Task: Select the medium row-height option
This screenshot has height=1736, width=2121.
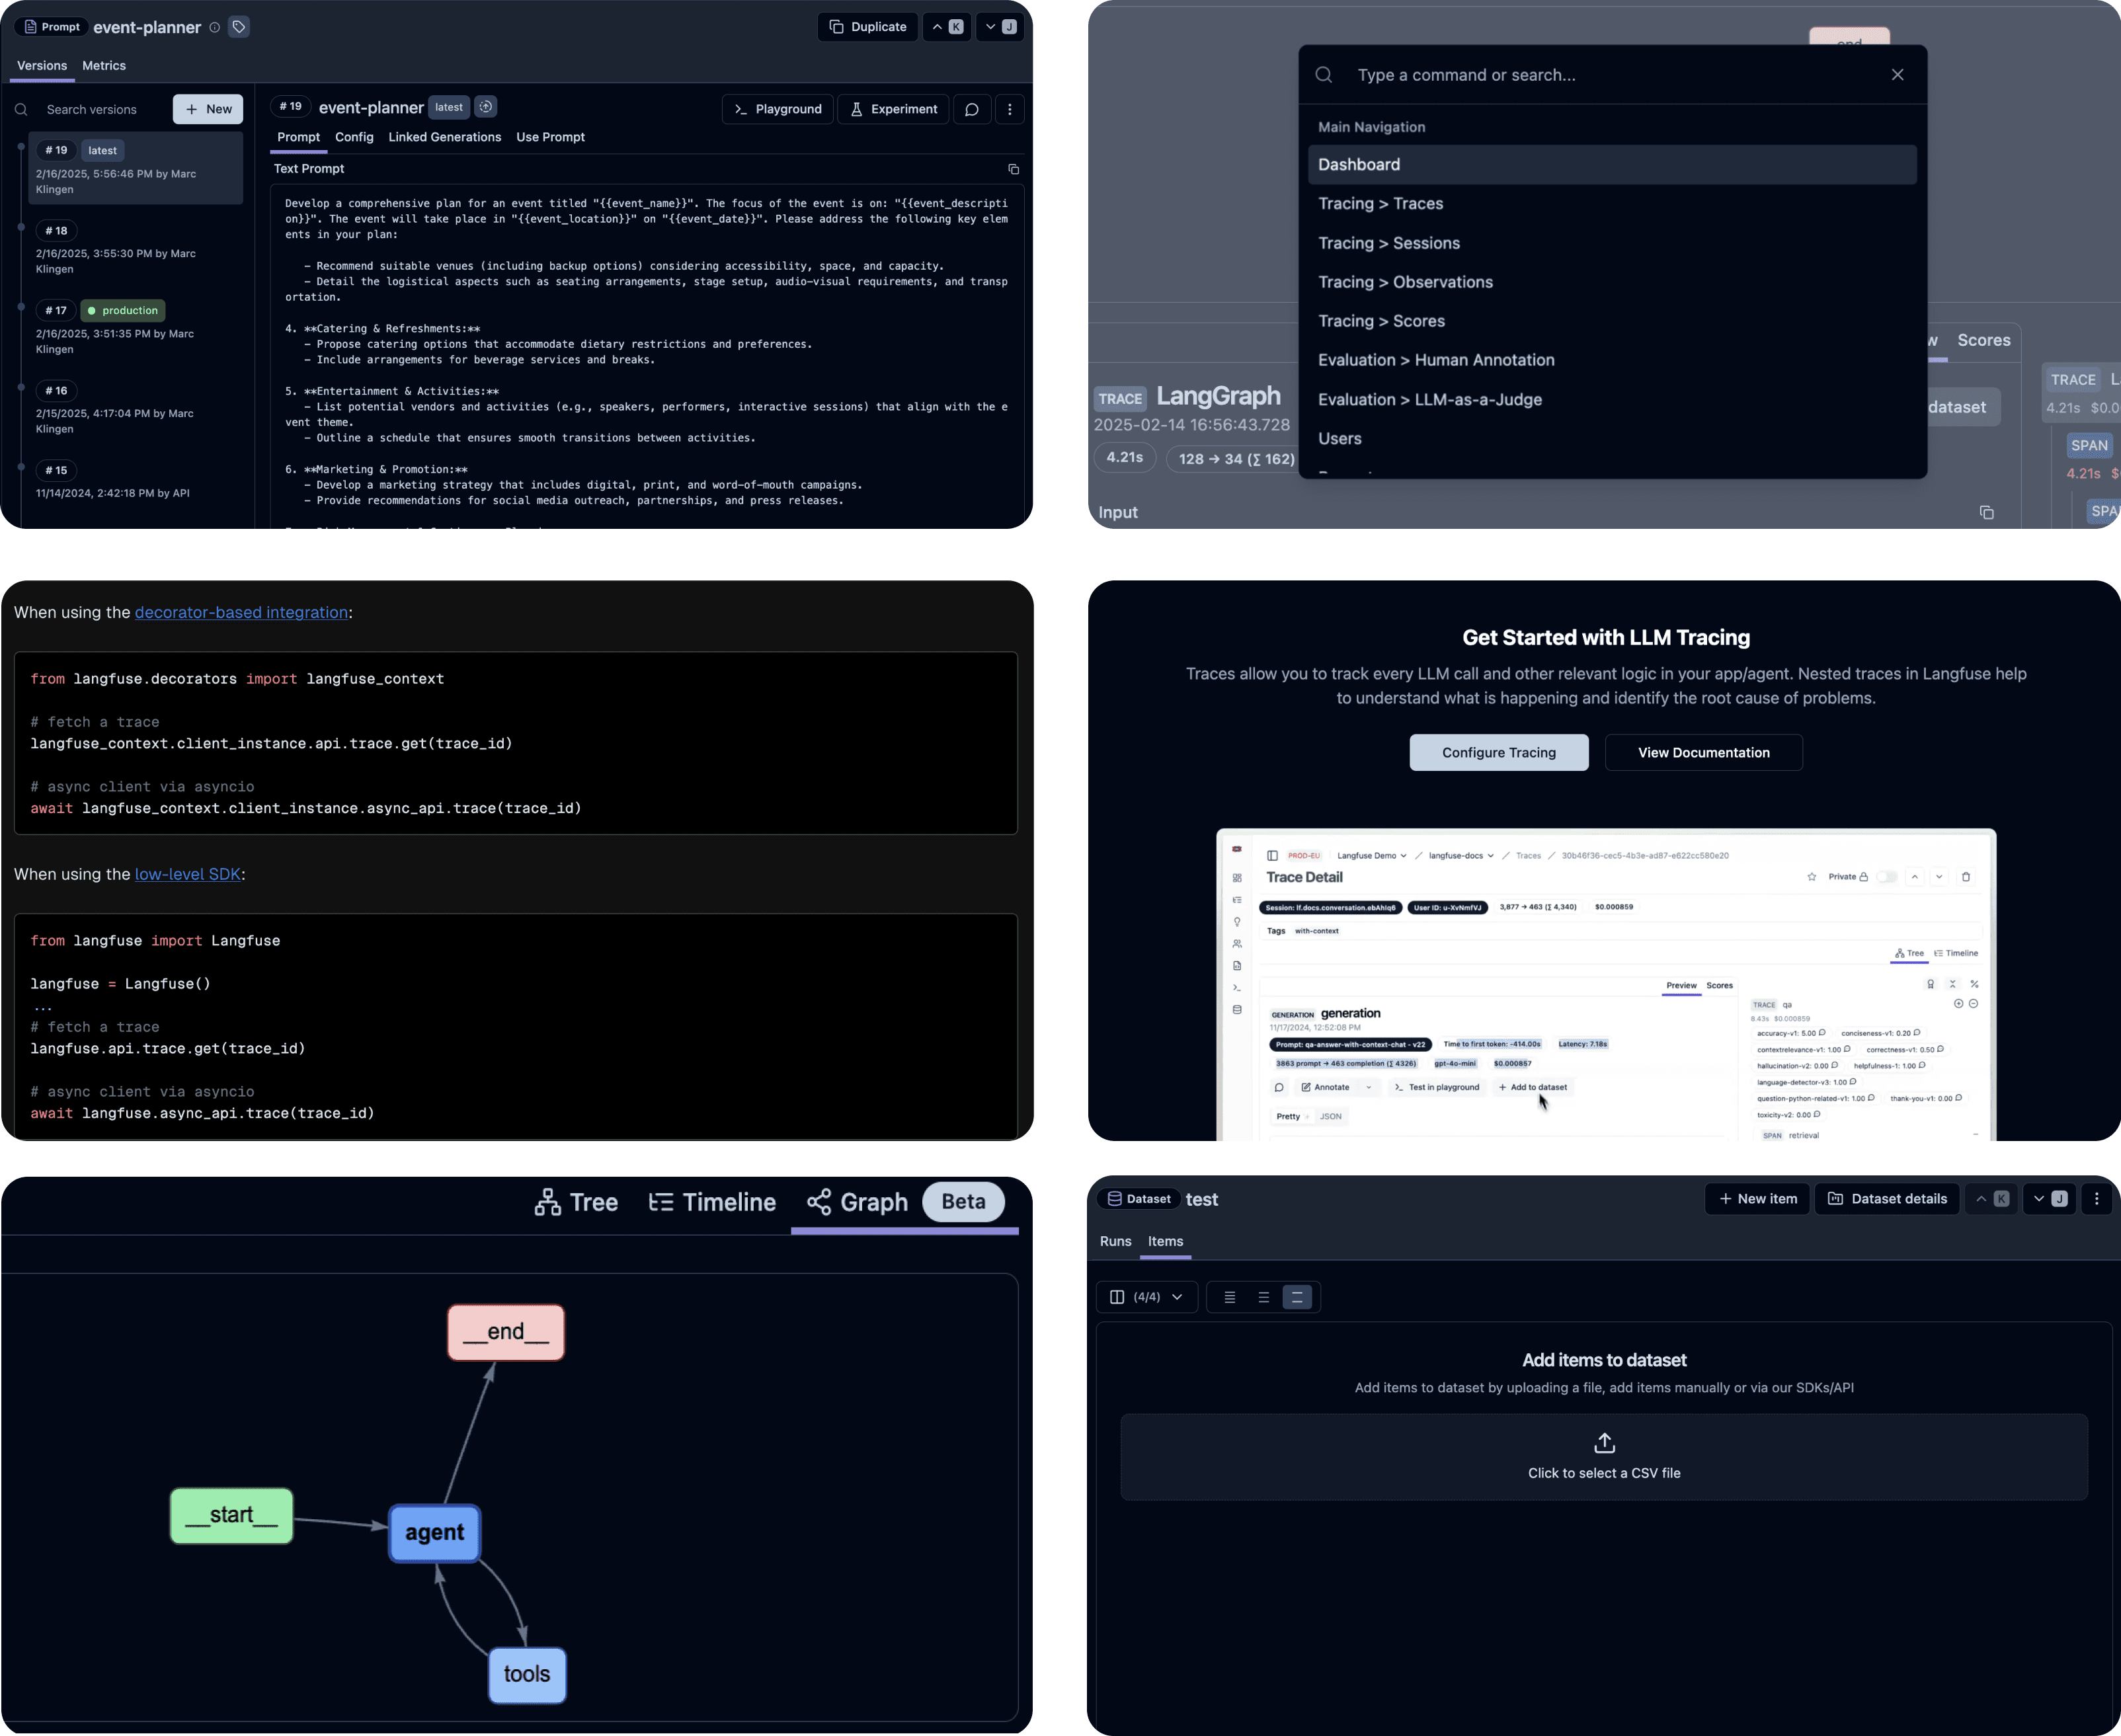Action: coord(1263,1297)
